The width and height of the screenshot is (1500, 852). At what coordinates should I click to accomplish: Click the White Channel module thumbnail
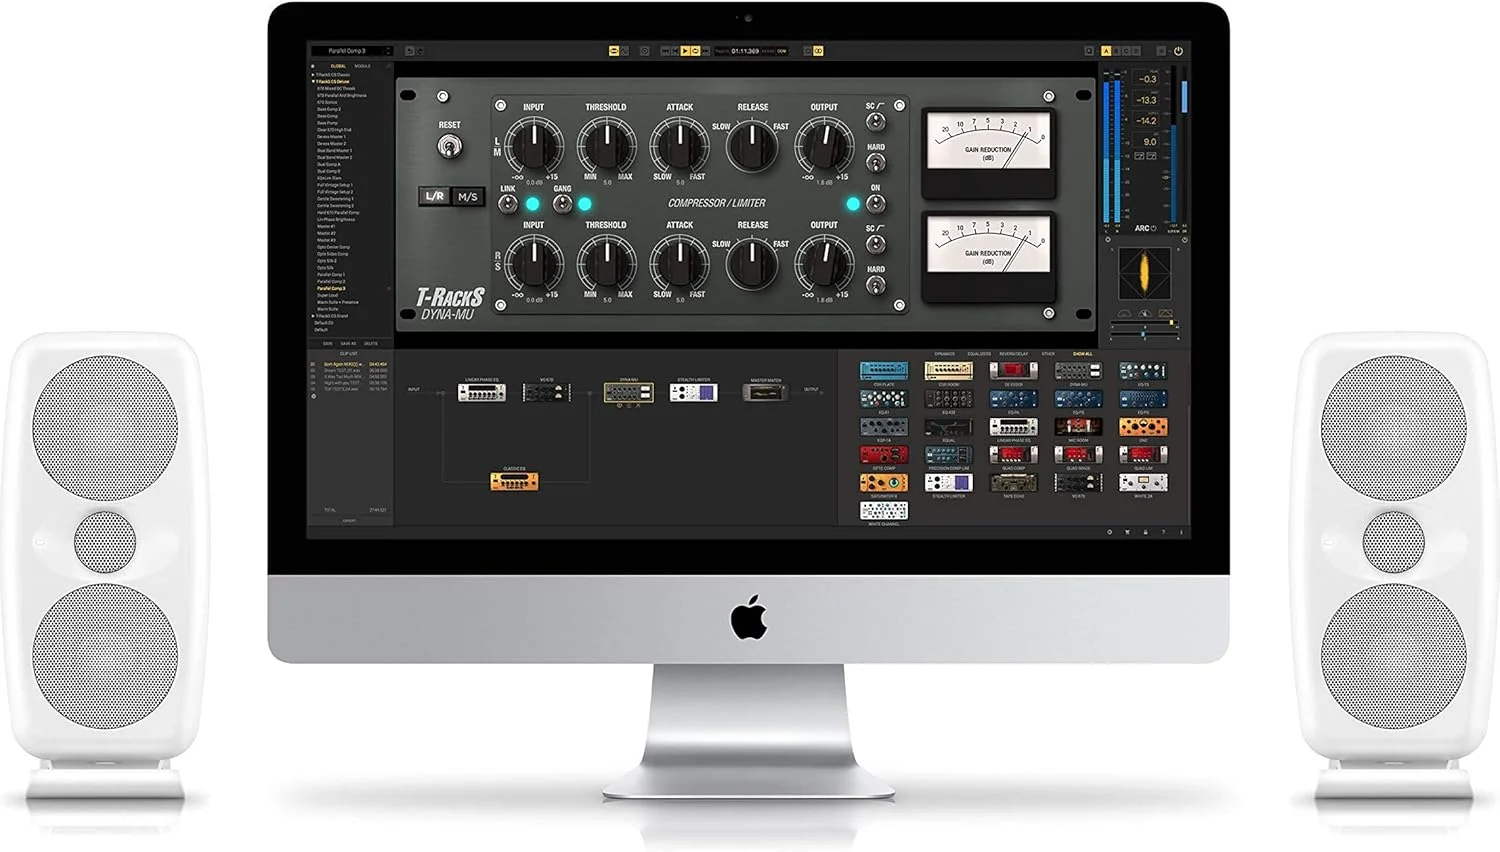coord(884,512)
